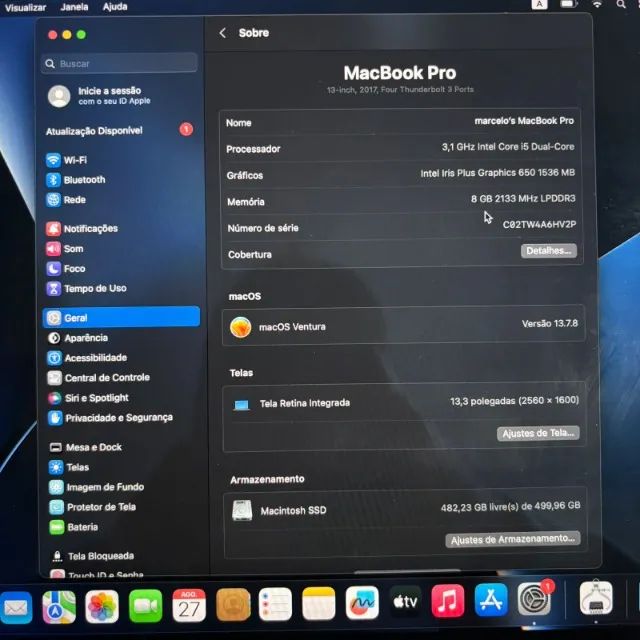Open Bluetooth settings in sidebar
The width and height of the screenshot is (640, 640).
[x=76, y=180]
